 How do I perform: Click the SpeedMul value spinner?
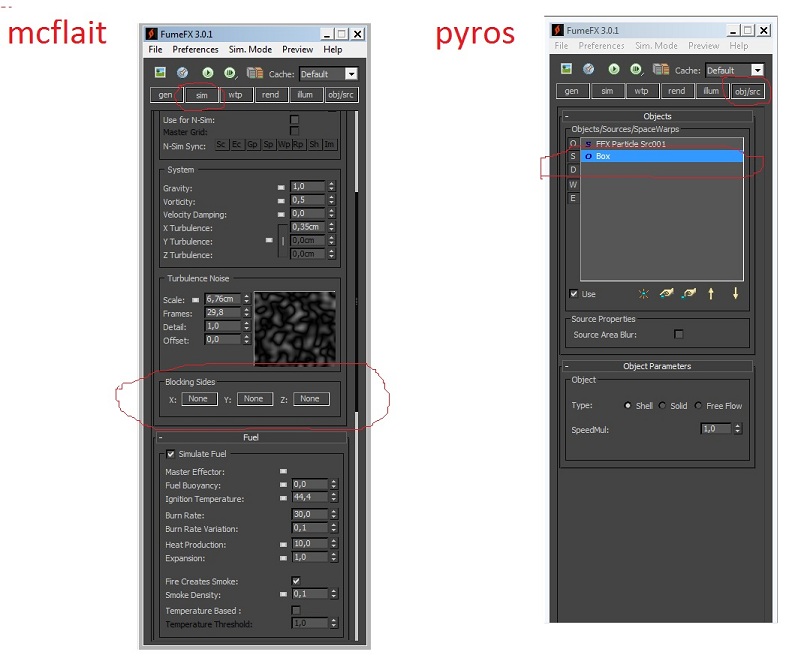point(737,429)
